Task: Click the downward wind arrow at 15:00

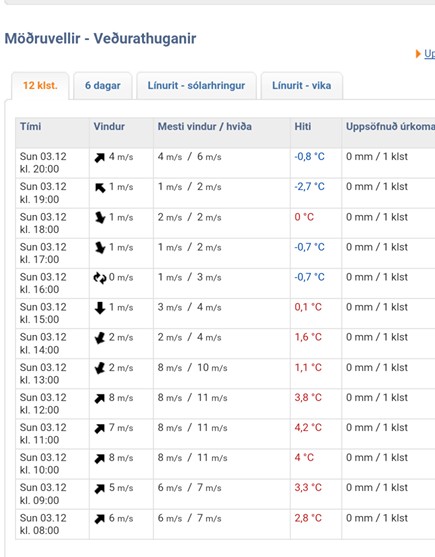Action: click(x=100, y=308)
